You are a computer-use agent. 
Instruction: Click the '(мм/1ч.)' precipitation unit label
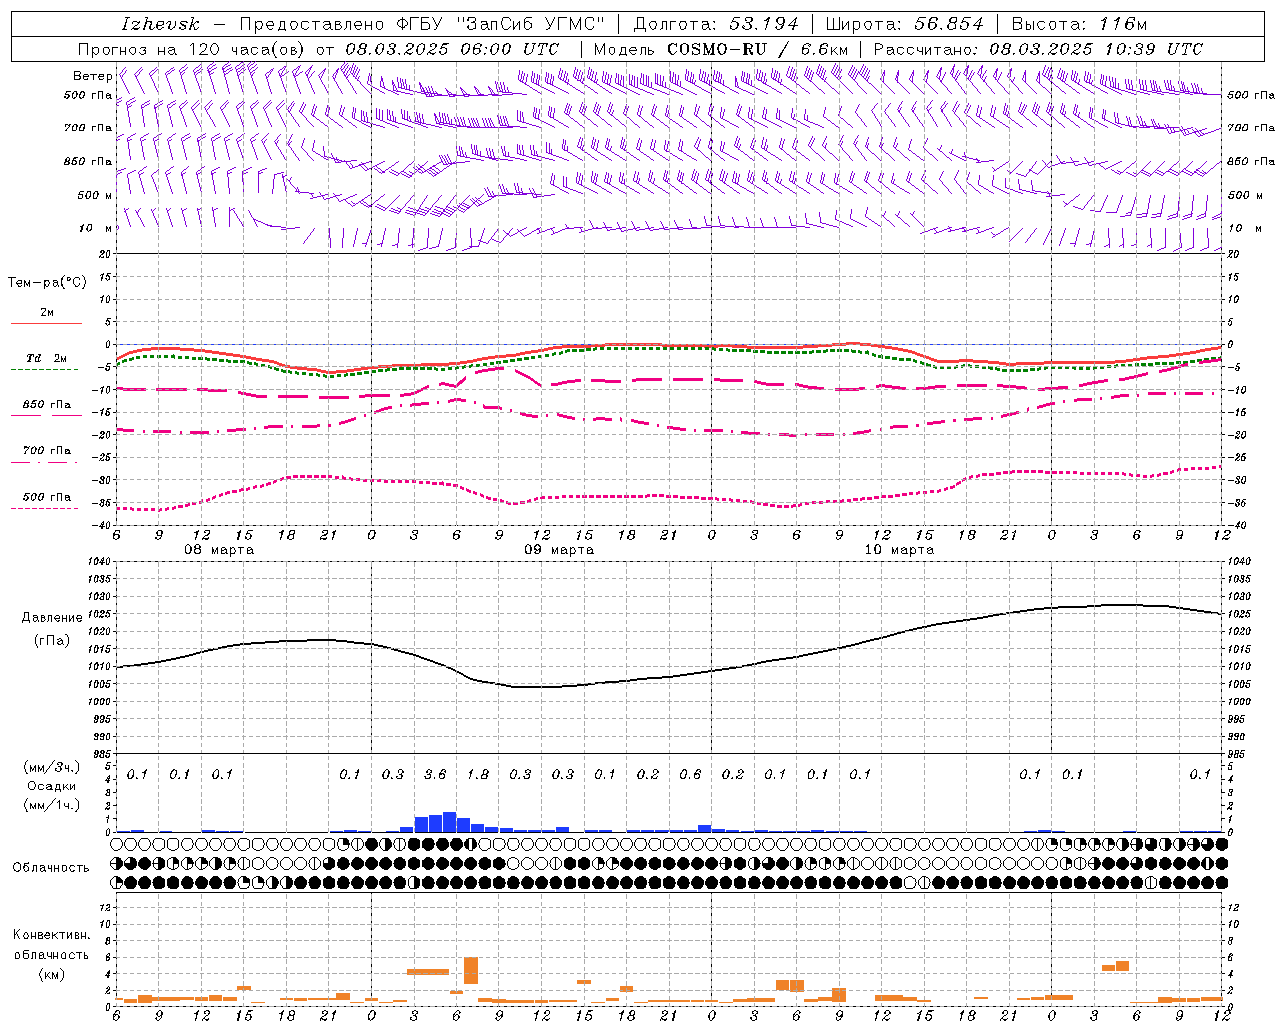51,805
